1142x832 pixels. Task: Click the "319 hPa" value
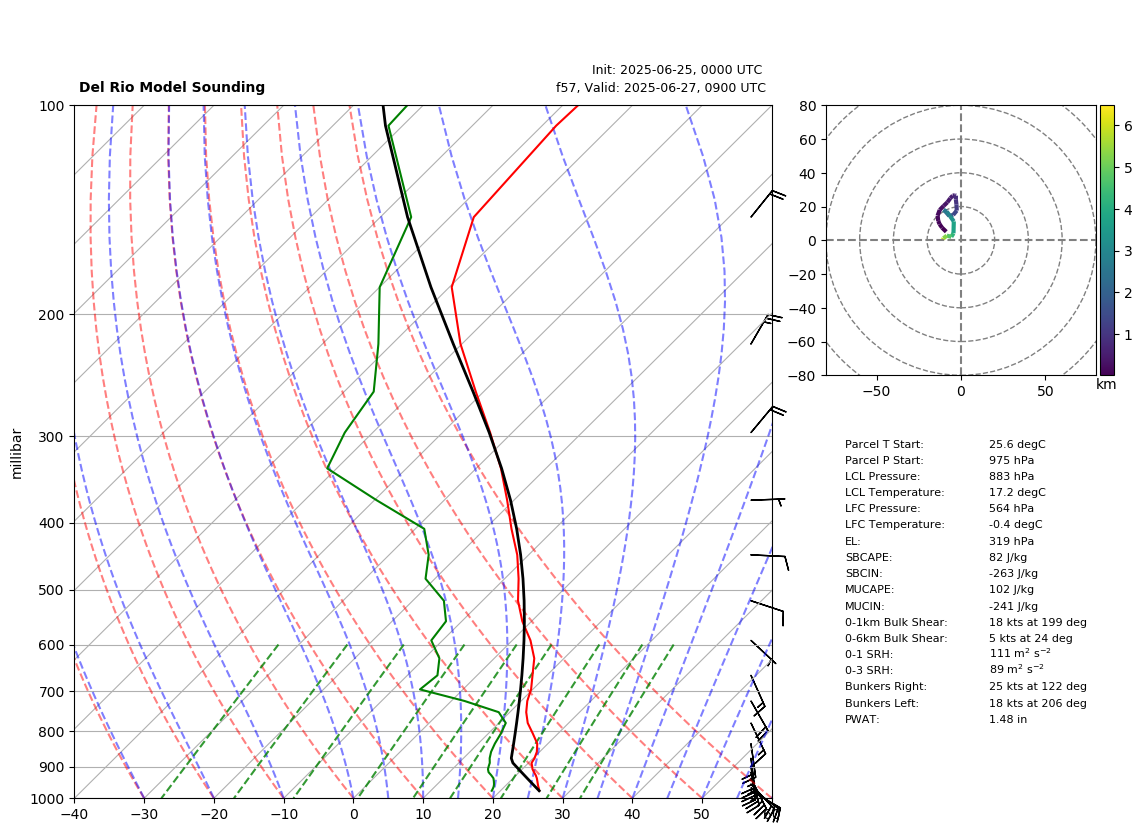click(x=1011, y=541)
